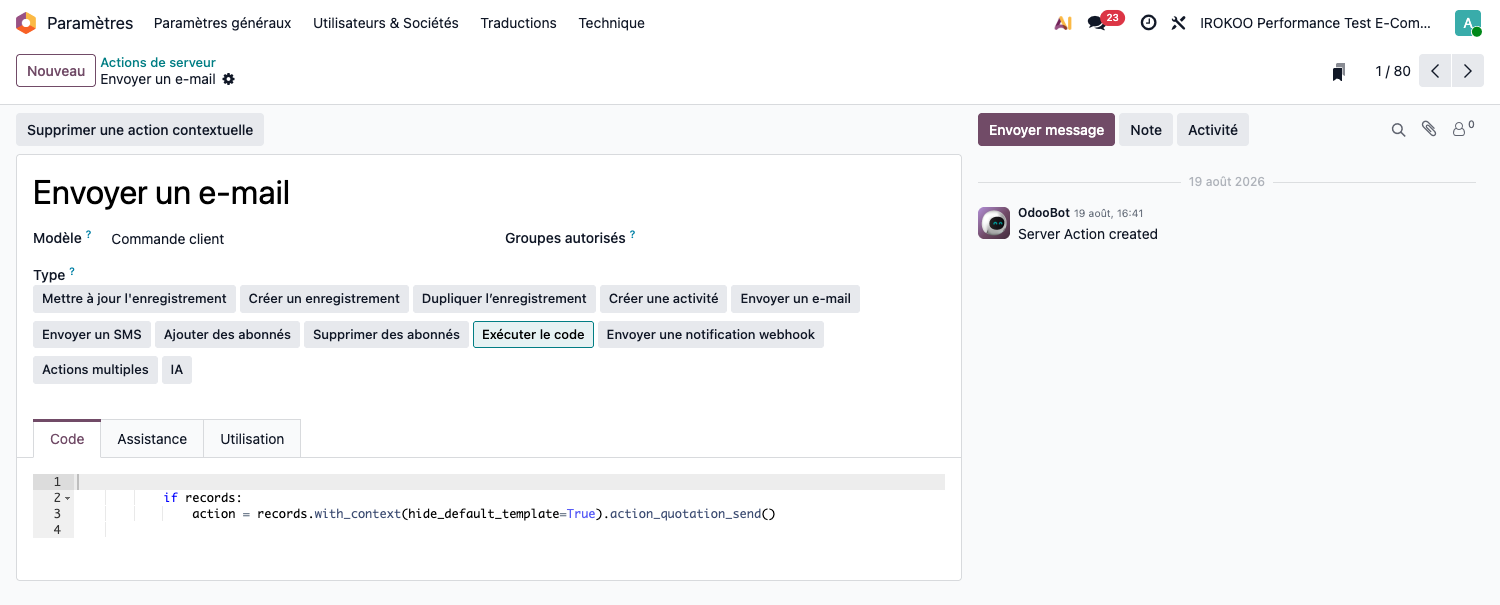This screenshot has width=1500, height=605.
Task: Open the Technique menu
Action: [612, 23]
